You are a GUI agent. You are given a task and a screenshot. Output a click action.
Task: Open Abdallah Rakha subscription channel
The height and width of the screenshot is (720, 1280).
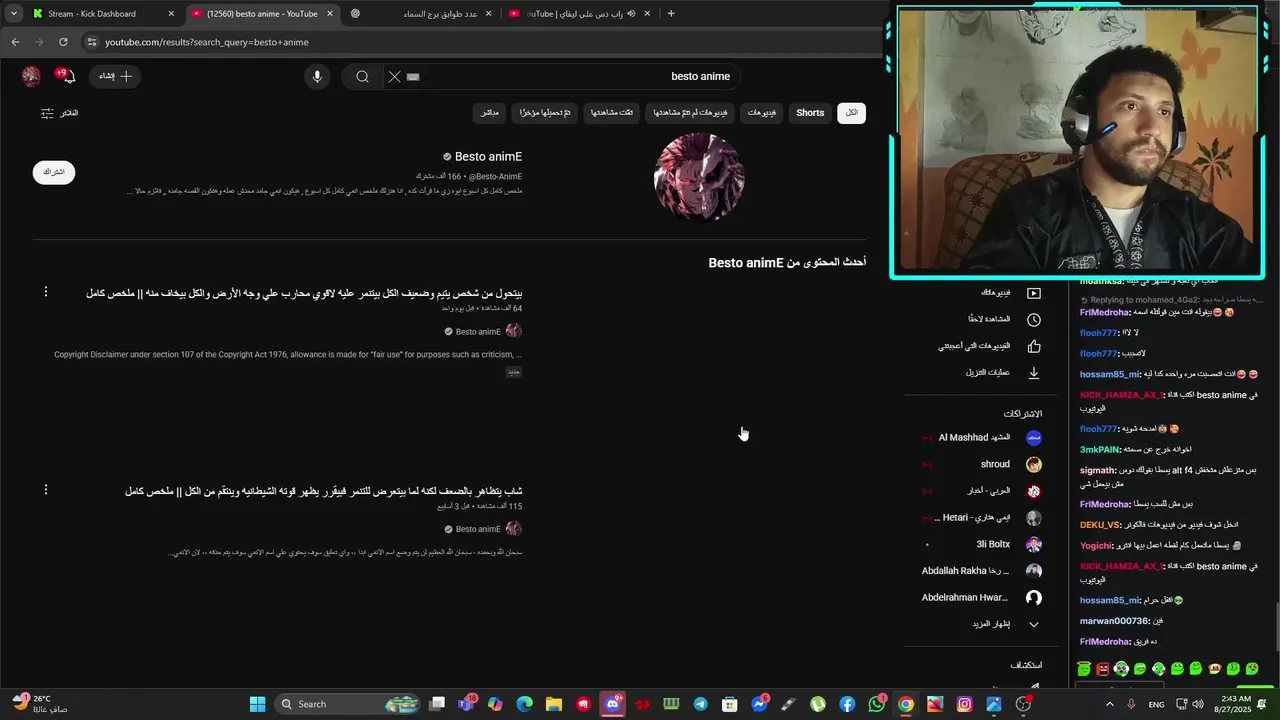coord(980,571)
